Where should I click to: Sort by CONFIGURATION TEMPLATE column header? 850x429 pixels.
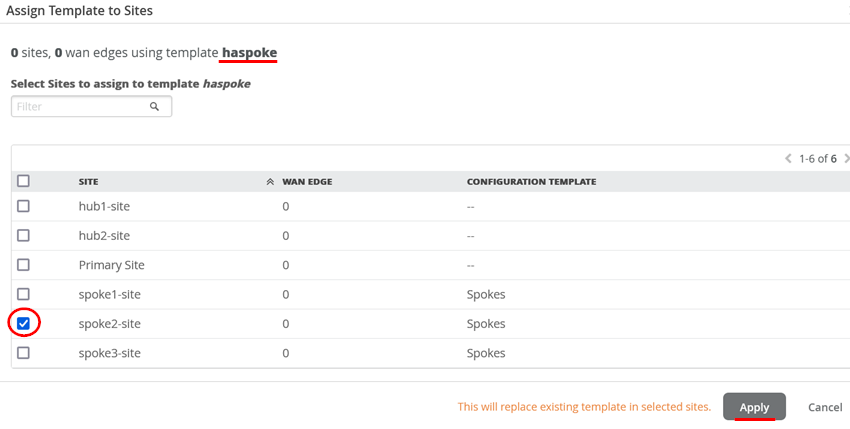pyautogui.click(x=531, y=182)
